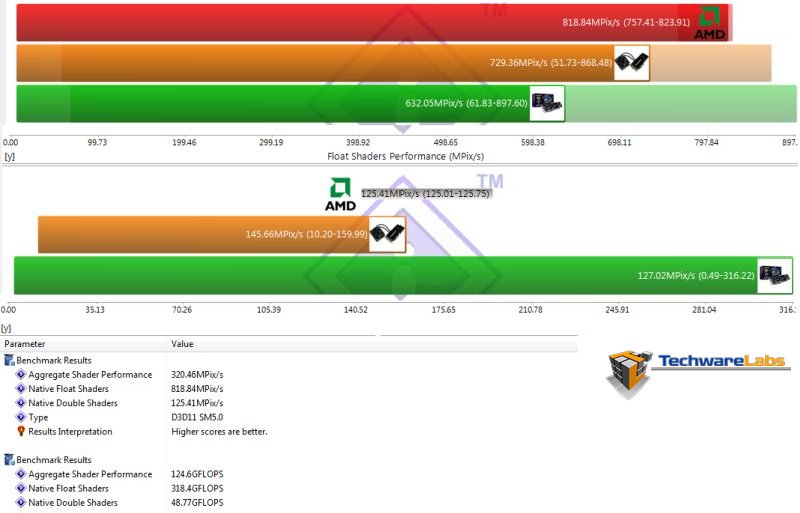Select the second Benchmark Results tree row
This screenshot has width=800, height=513.
(x=290, y=460)
